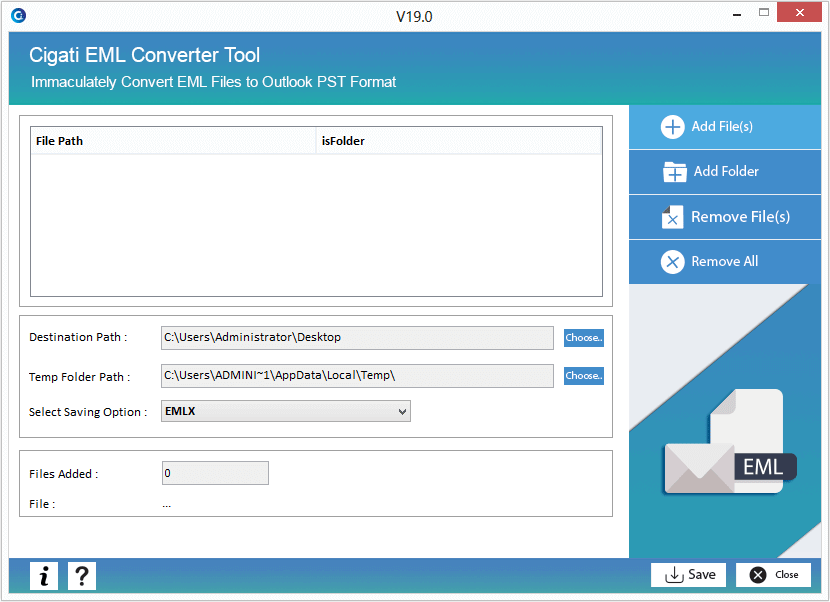Screen dimensions: 830x602
Task: Choose a destination path folder
Action: (583, 338)
